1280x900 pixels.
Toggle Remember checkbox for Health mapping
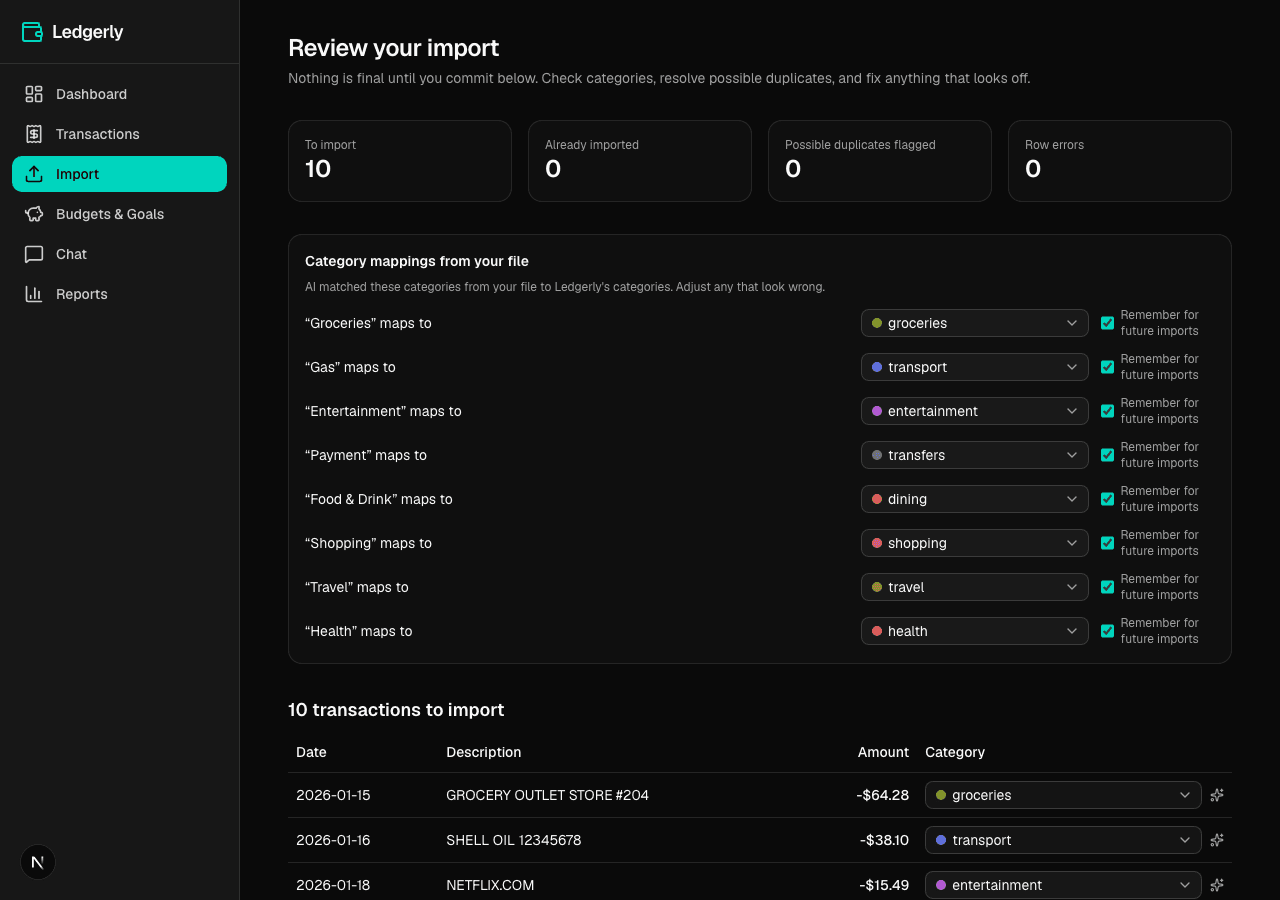pos(1107,631)
